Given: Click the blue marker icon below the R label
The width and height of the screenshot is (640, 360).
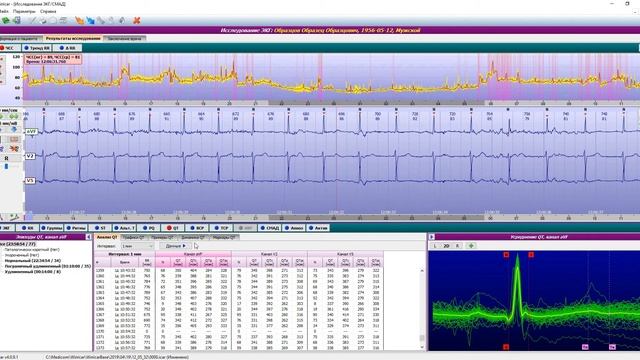Looking at the screenshot, I should click(x=6, y=167).
